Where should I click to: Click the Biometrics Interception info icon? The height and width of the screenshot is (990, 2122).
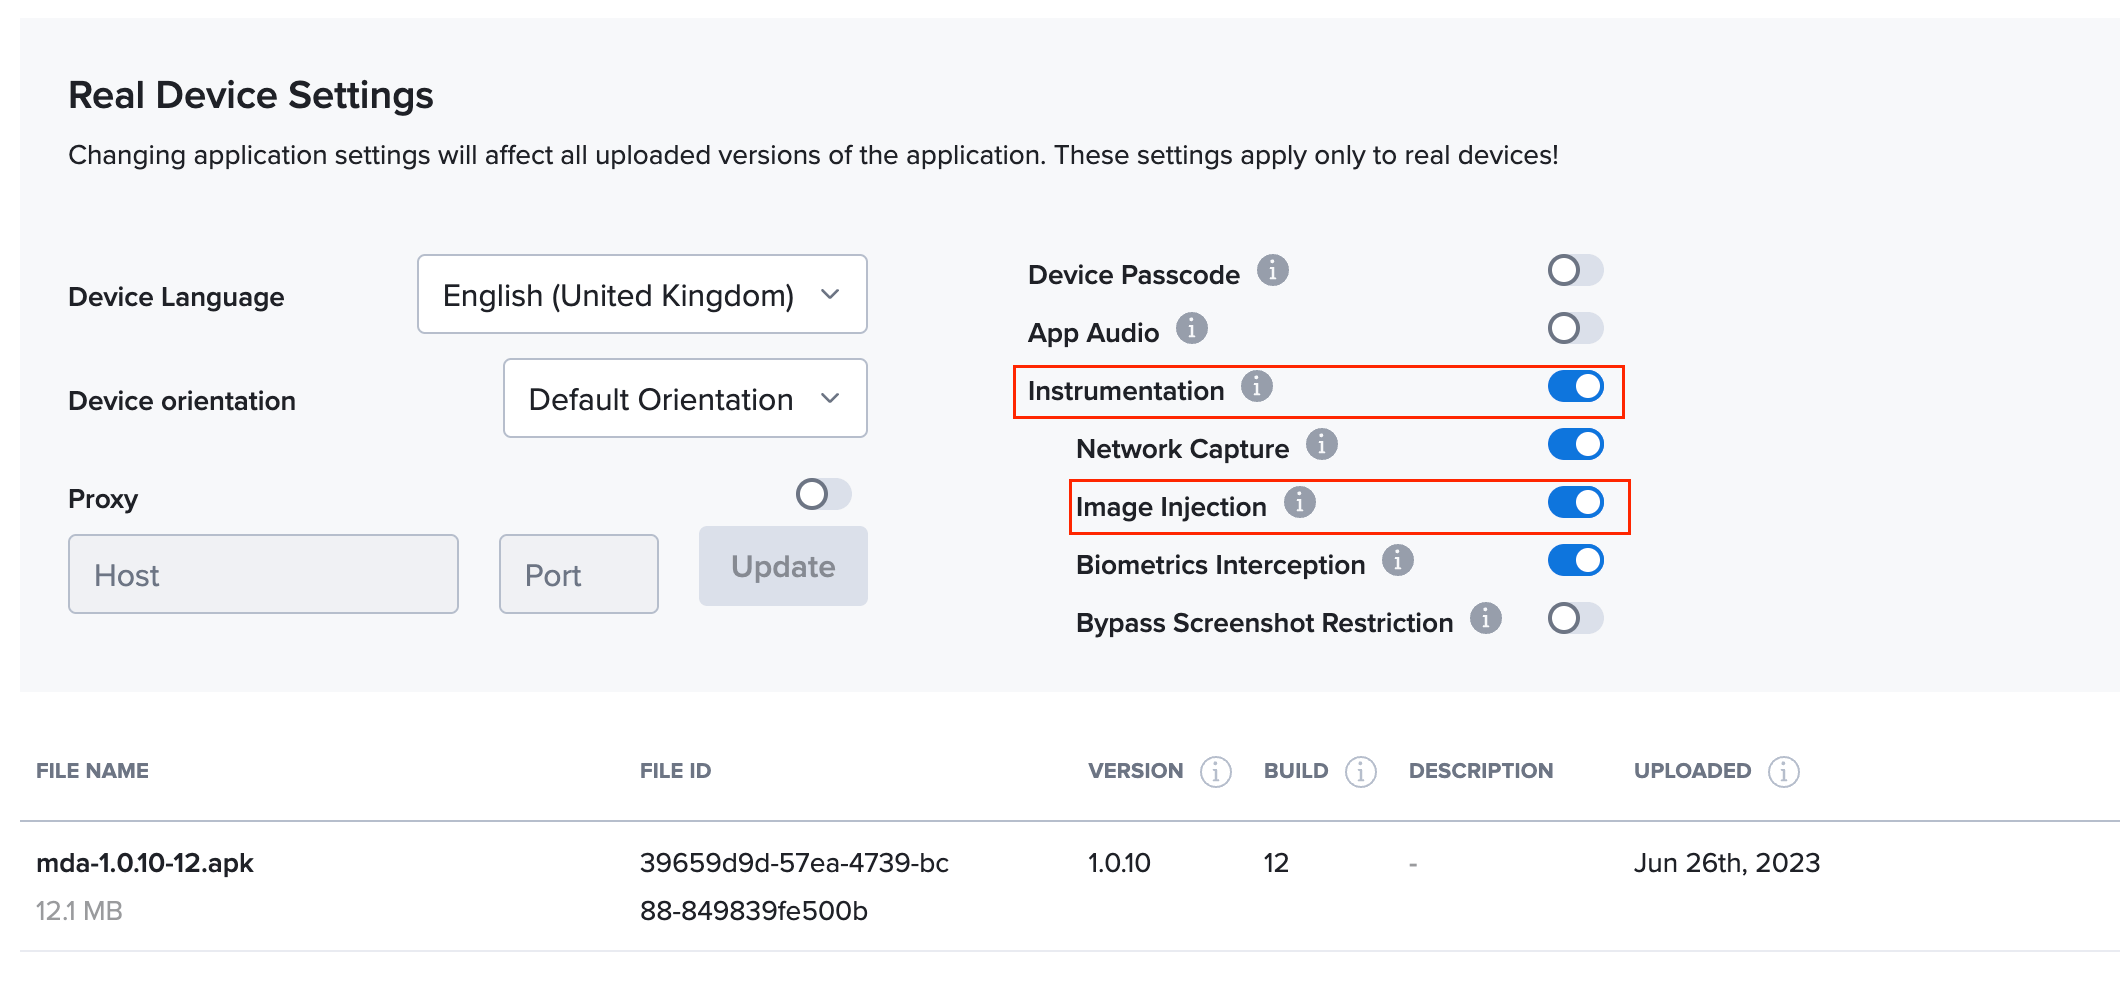1398,561
